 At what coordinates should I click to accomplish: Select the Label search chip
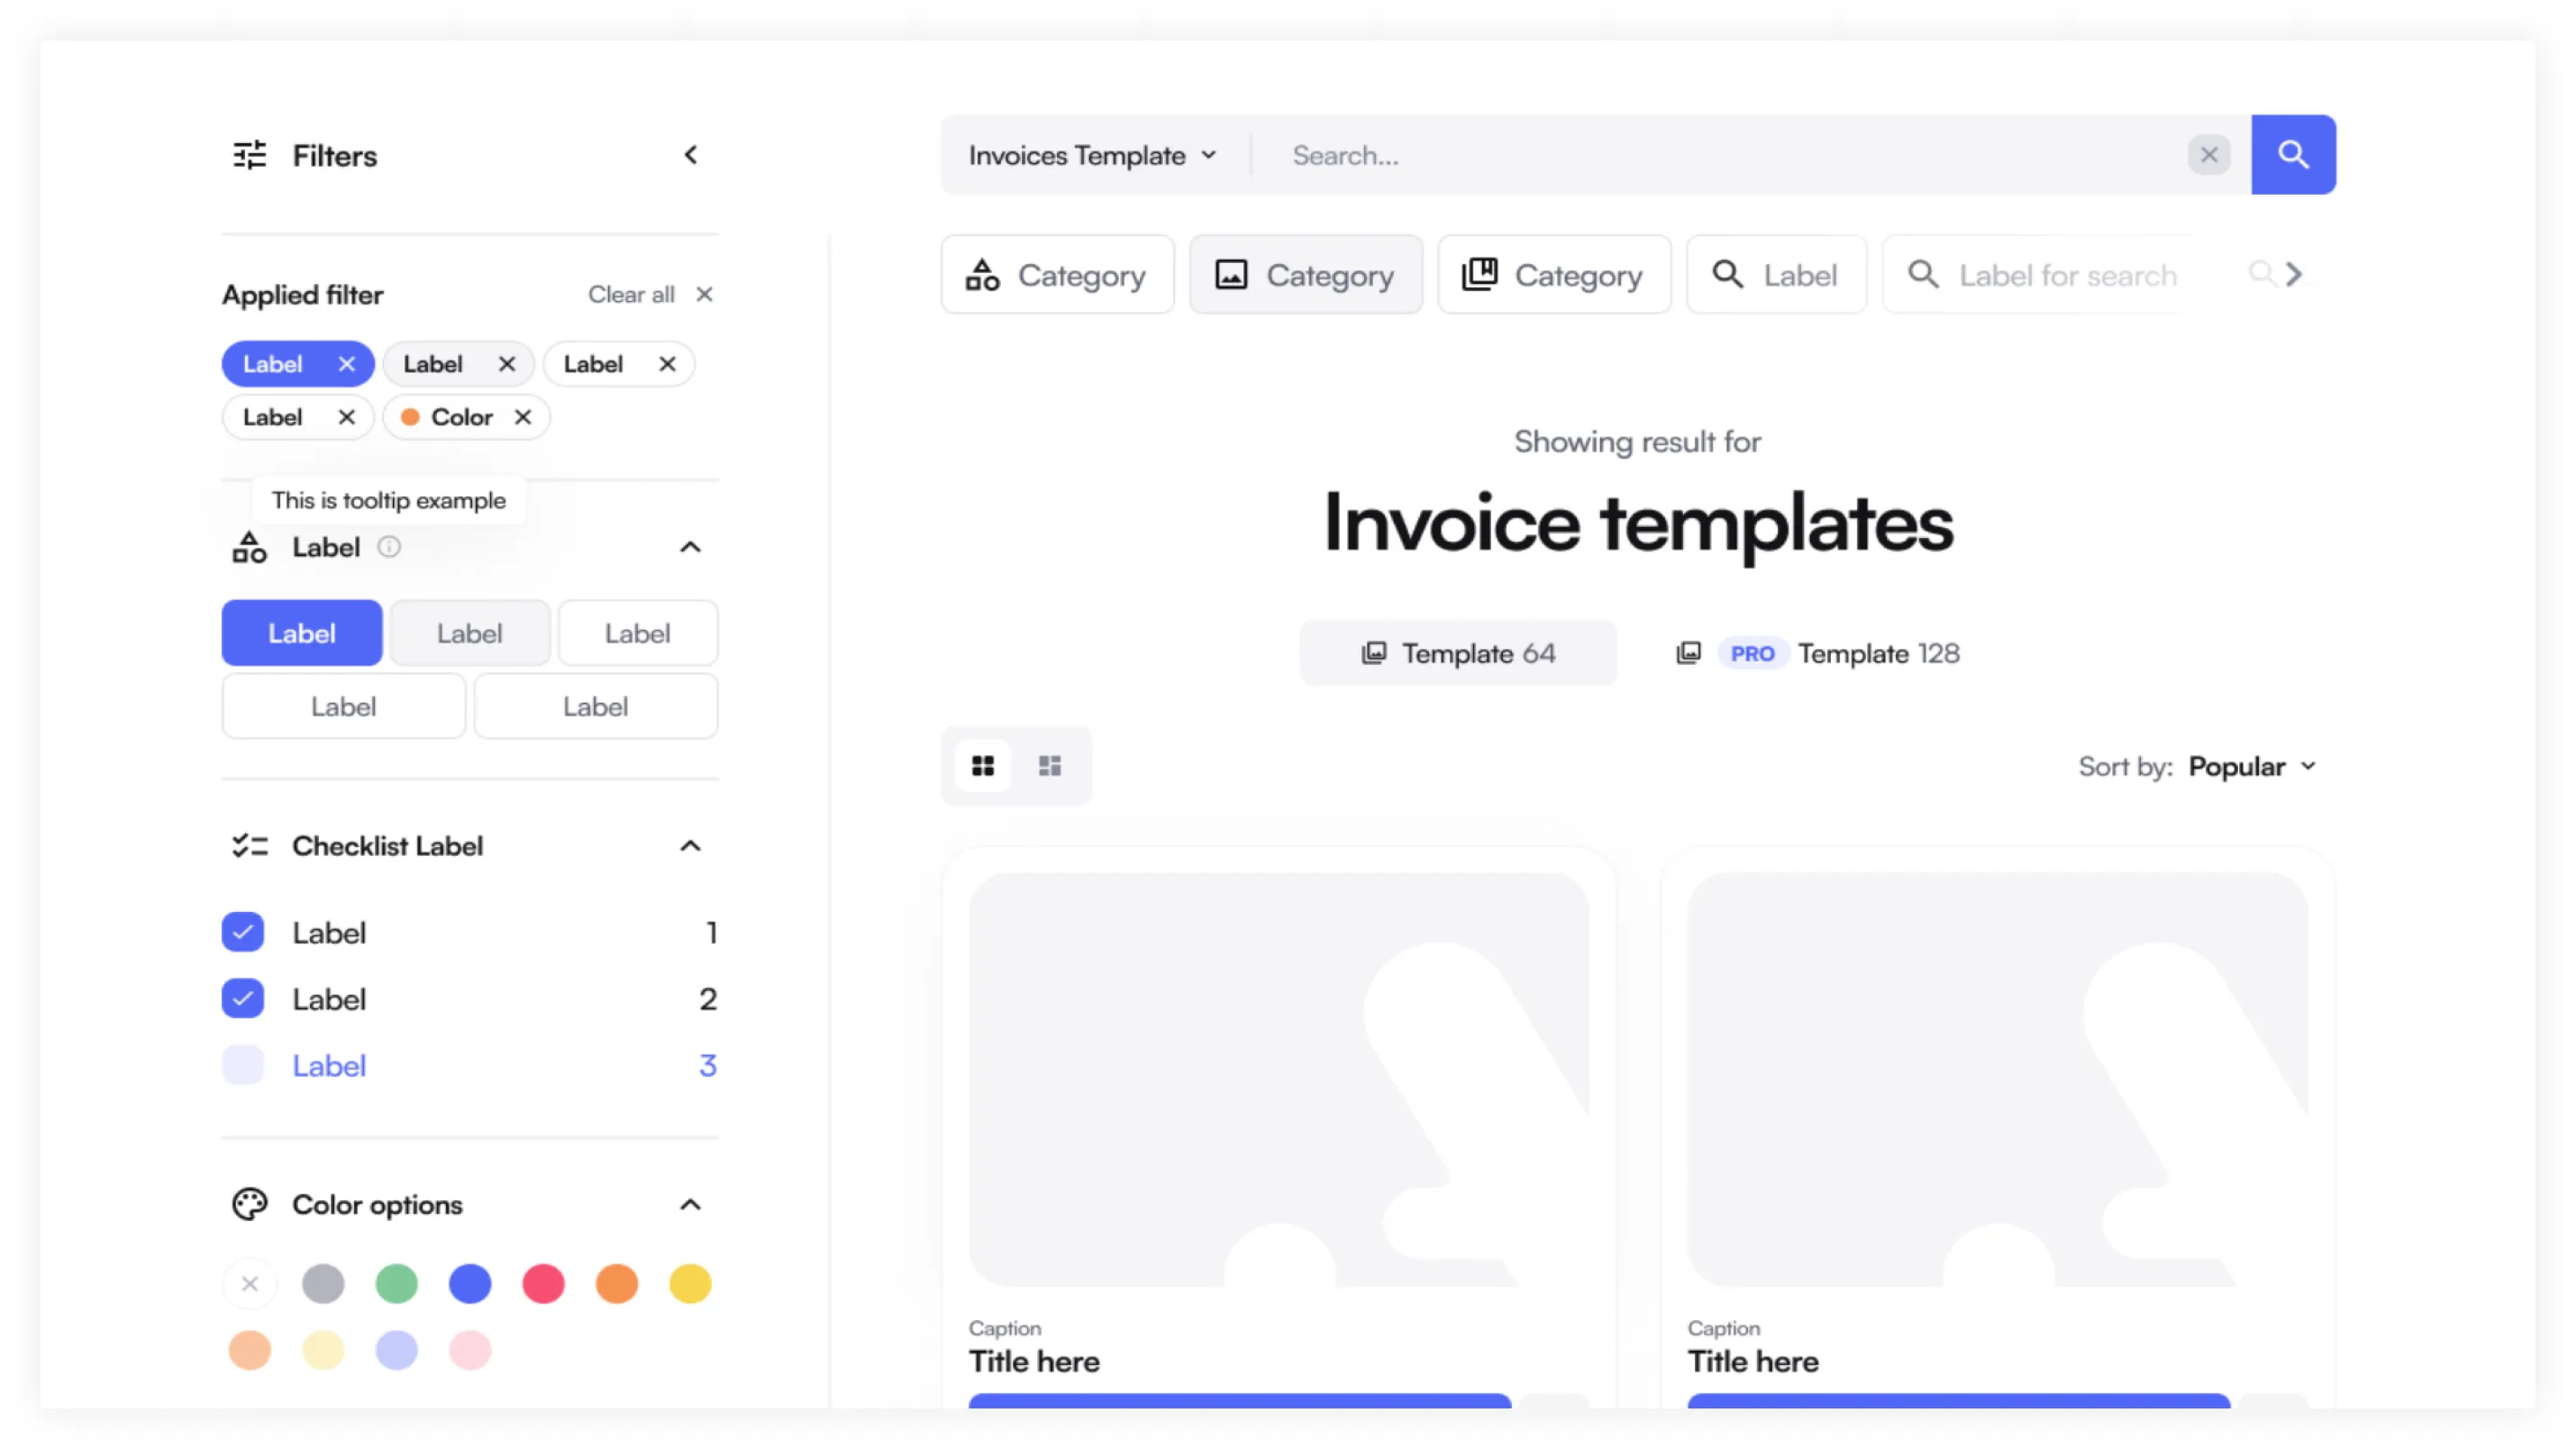[x=1776, y=275]
